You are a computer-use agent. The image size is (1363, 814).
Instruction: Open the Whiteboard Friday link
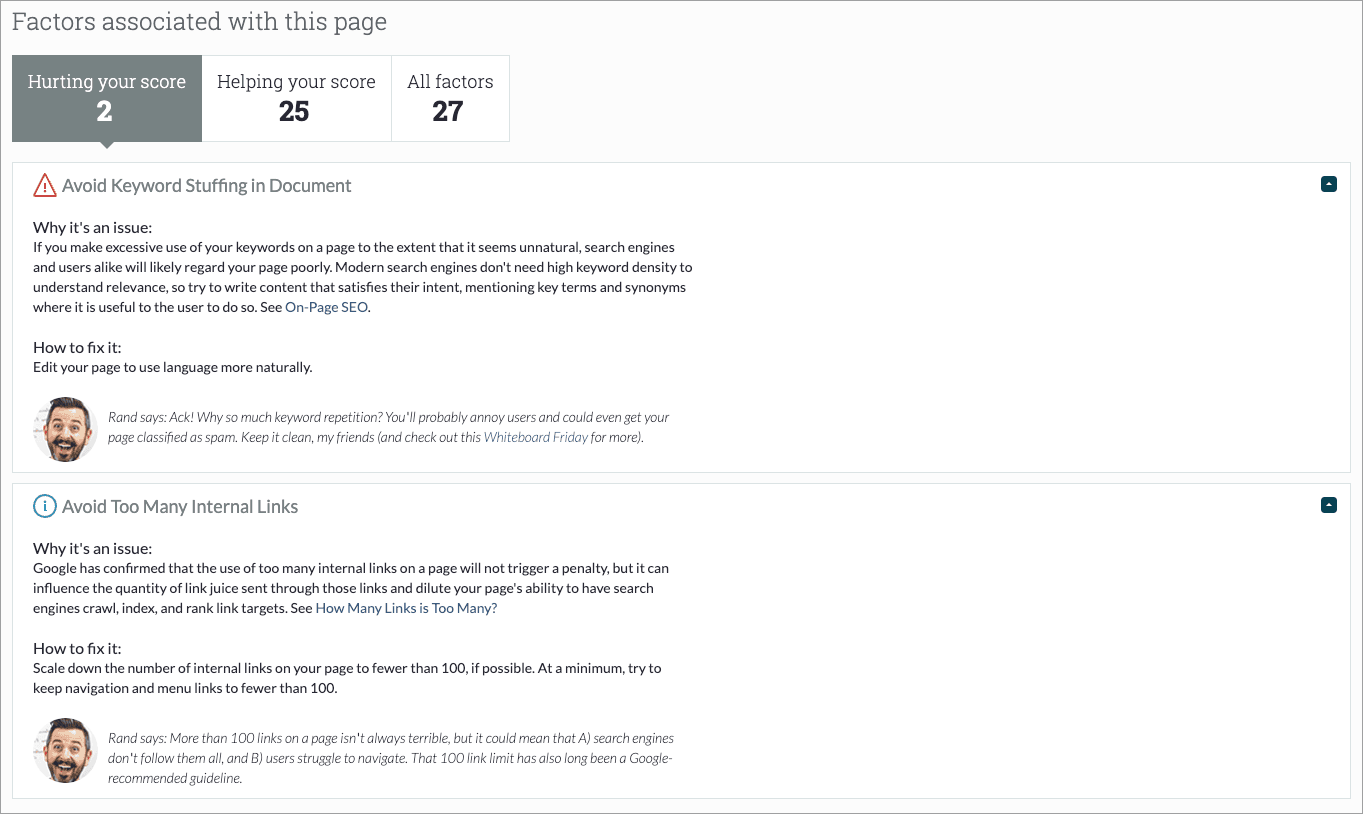coord(536,437)
